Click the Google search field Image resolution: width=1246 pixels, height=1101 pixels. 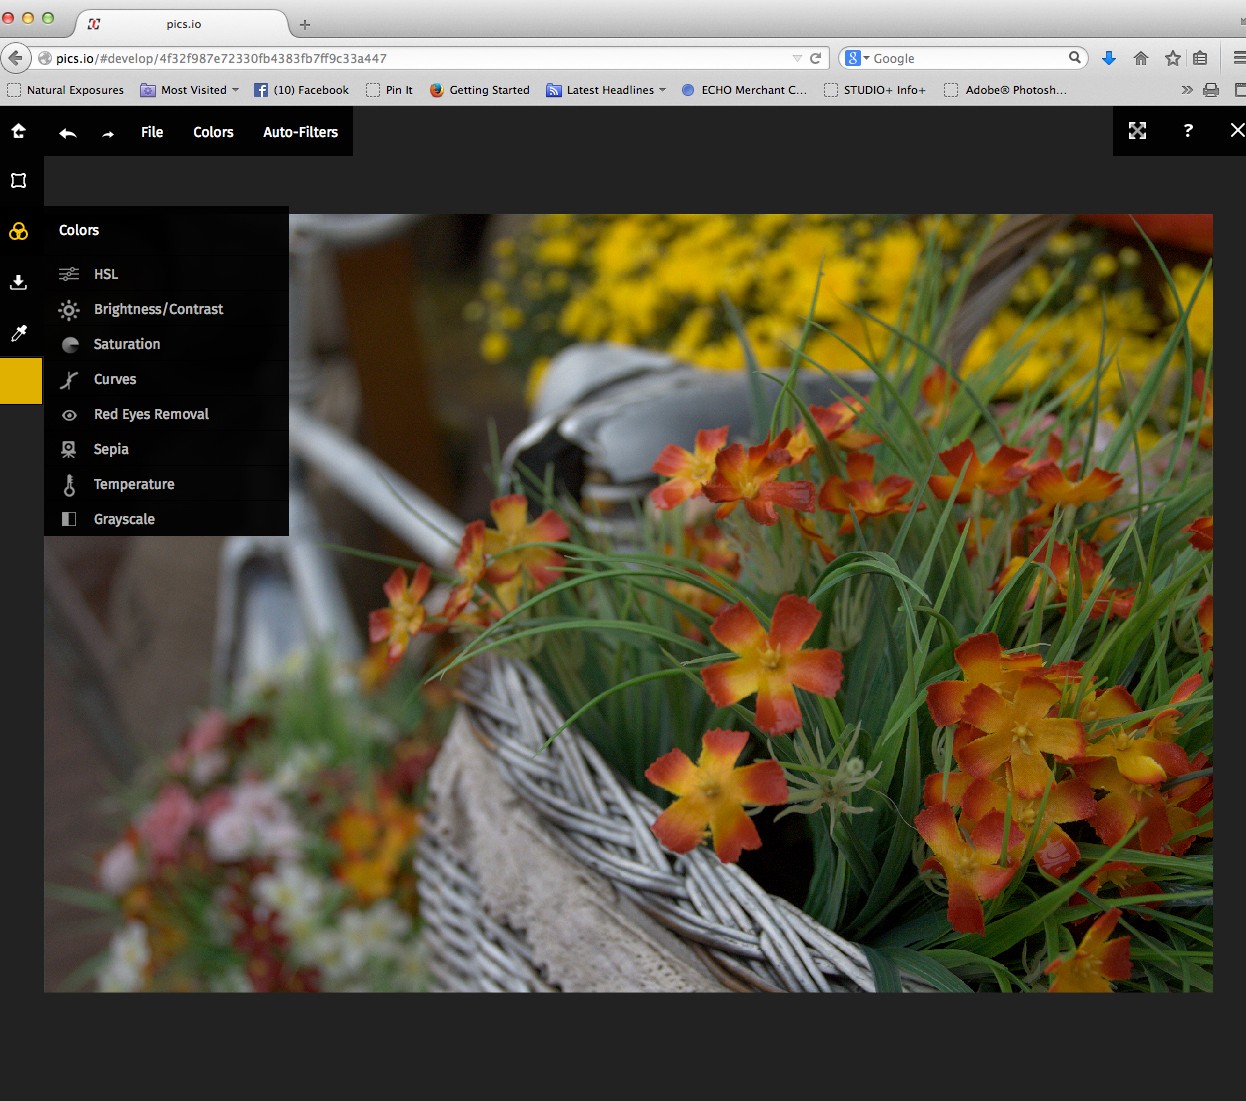(965, 58)
